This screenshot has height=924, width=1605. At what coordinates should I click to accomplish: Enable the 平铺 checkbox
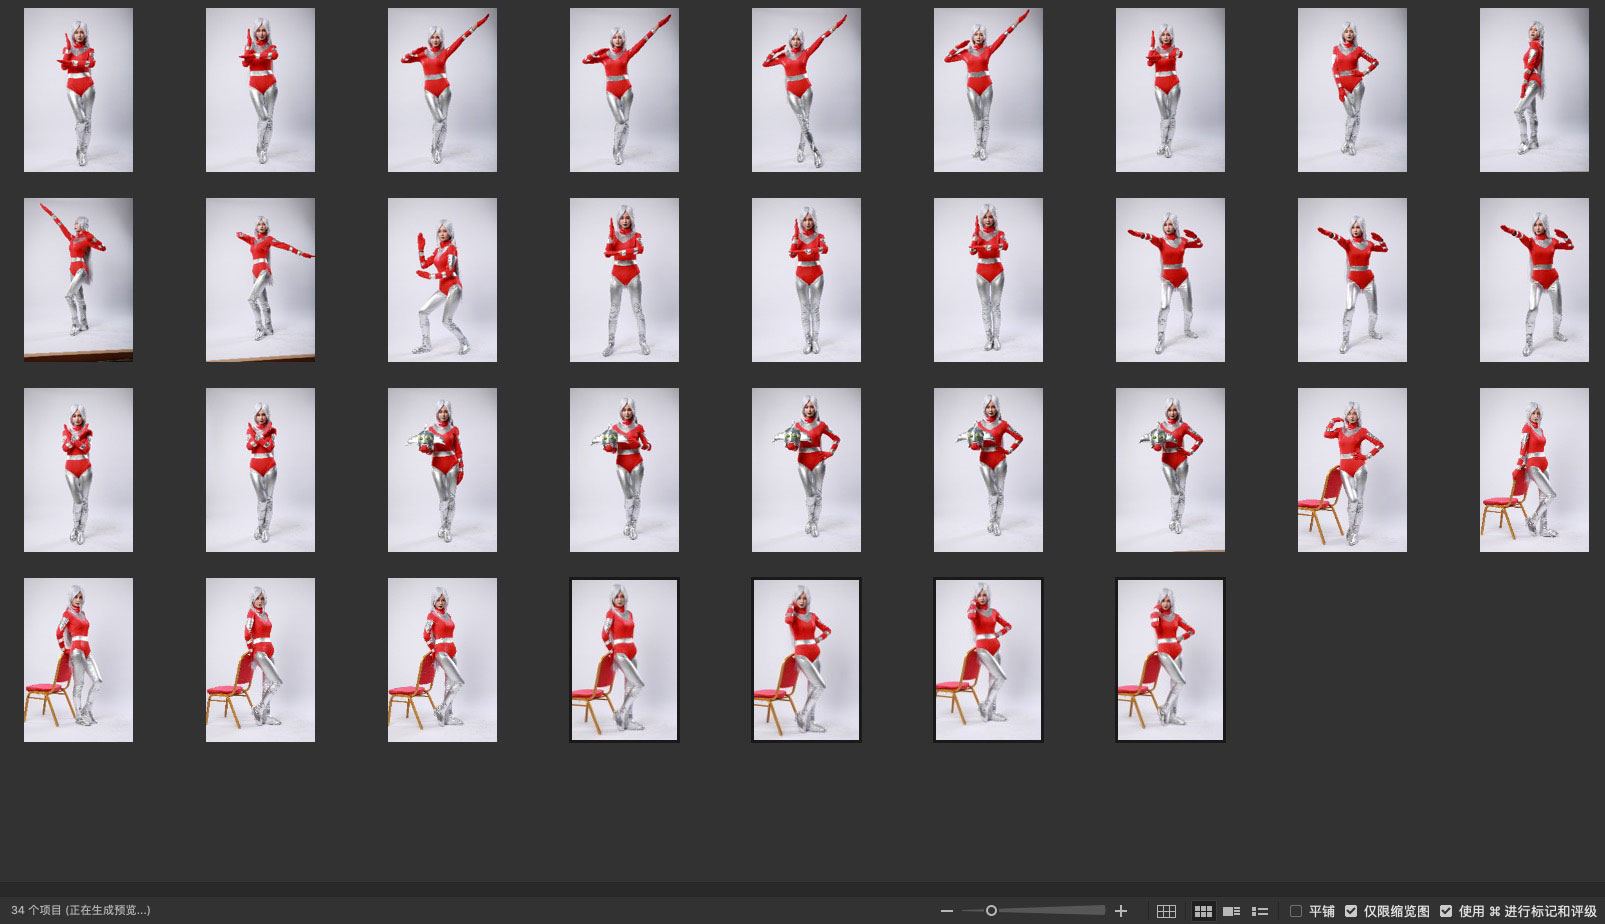(x=1296, y=911)
